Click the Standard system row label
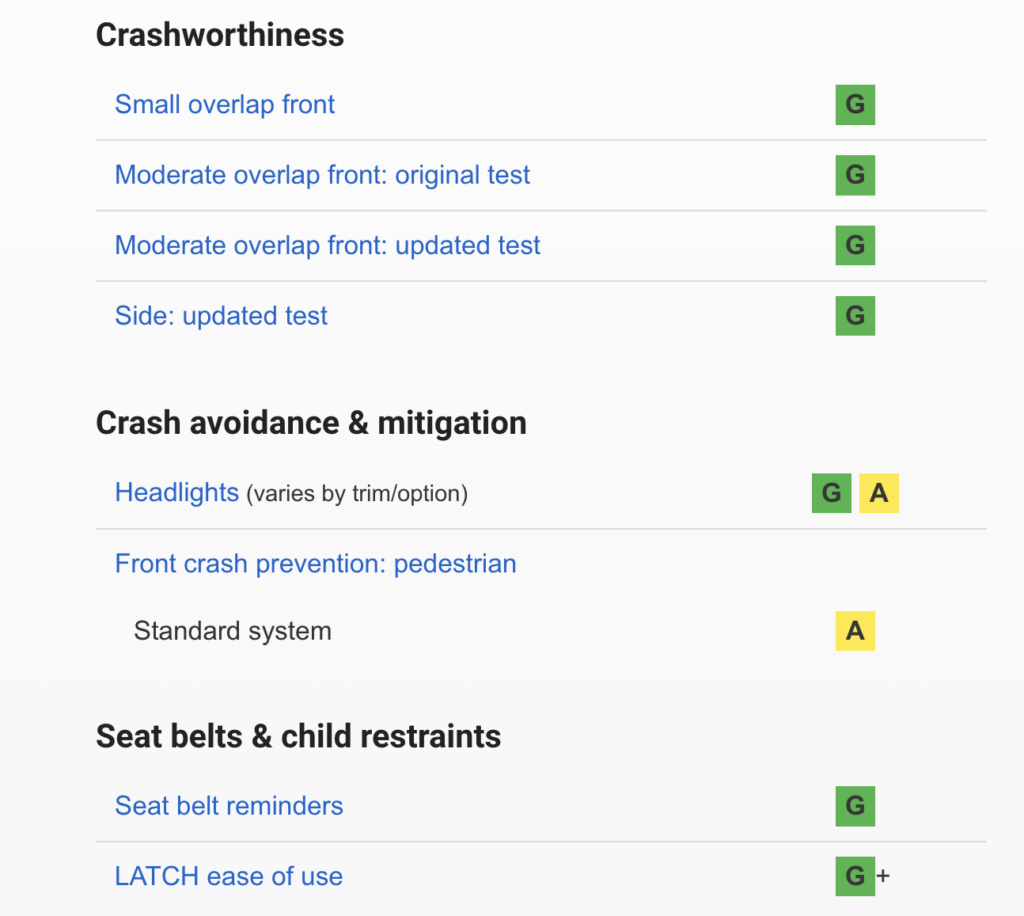This screenshot has width=1024, height=916. pyautogui.click(x=232, y=631)
